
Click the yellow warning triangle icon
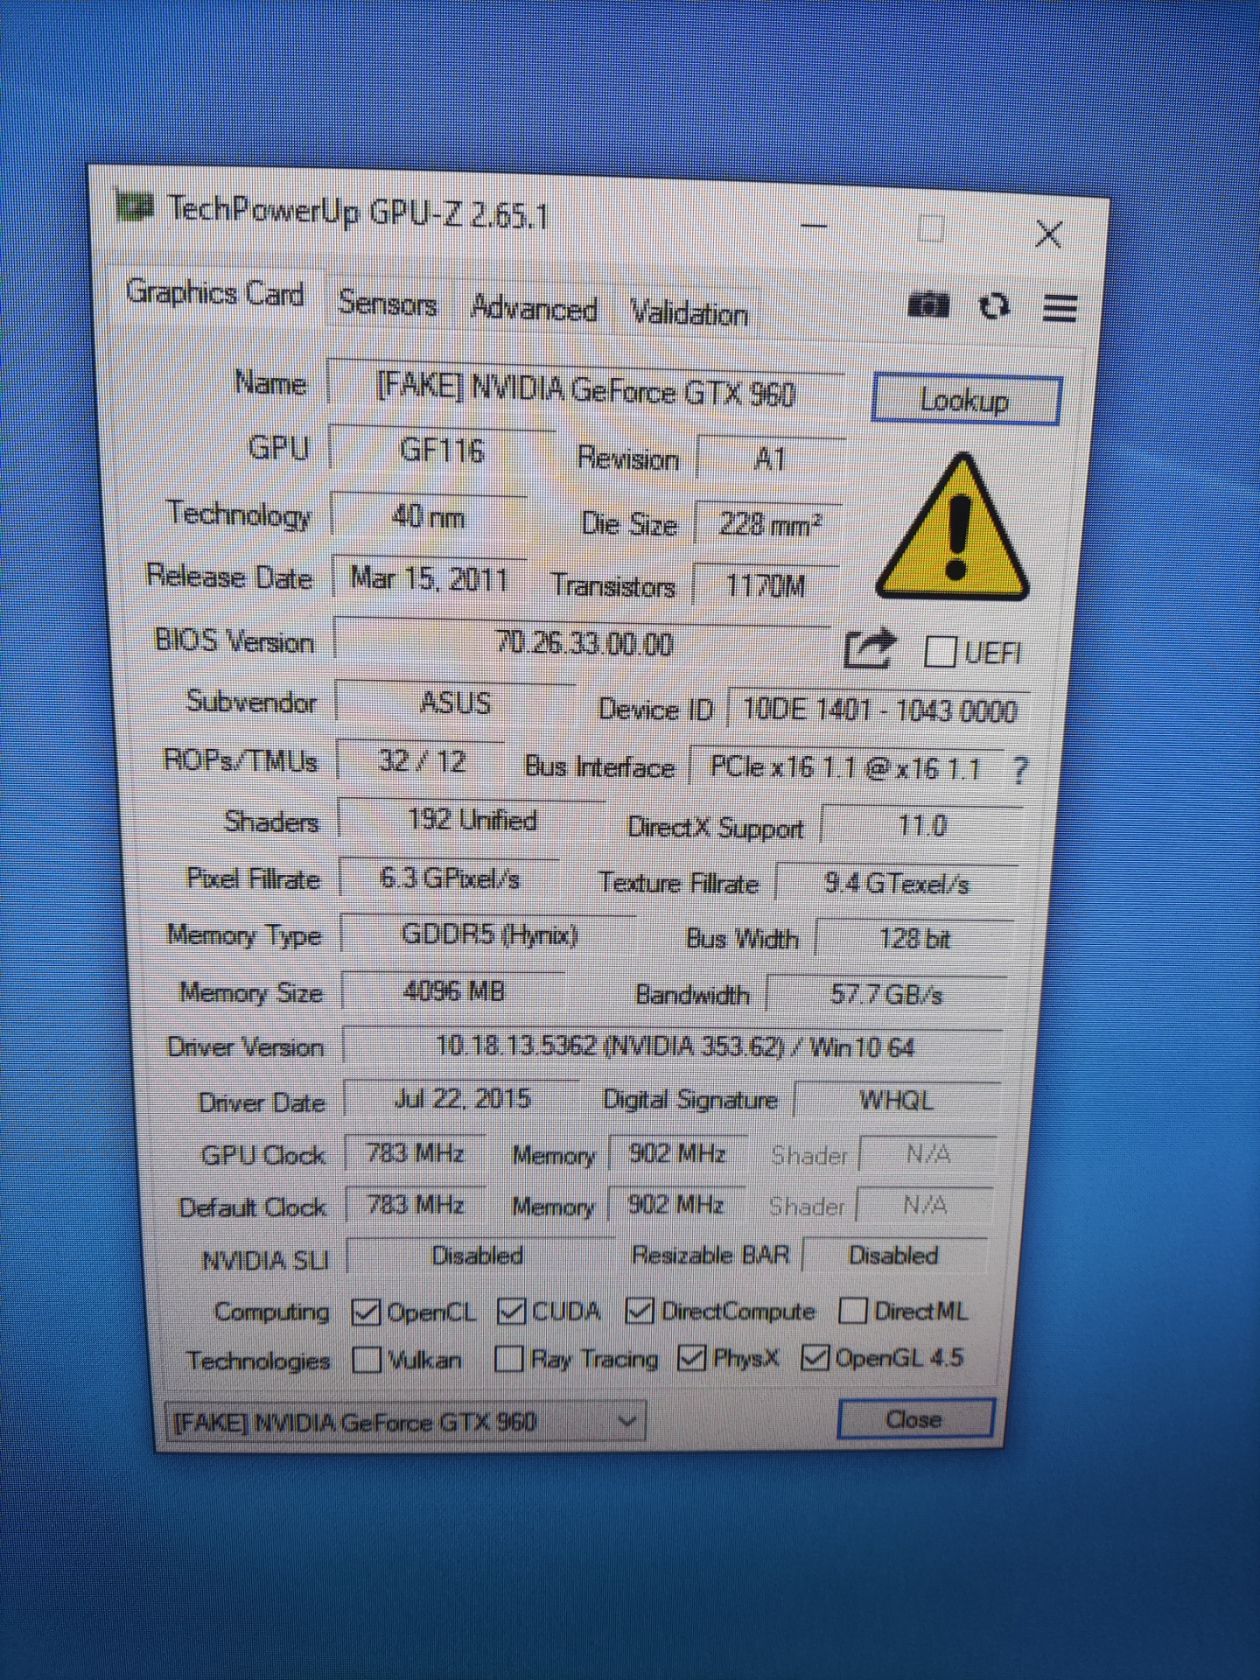(953, 528)
